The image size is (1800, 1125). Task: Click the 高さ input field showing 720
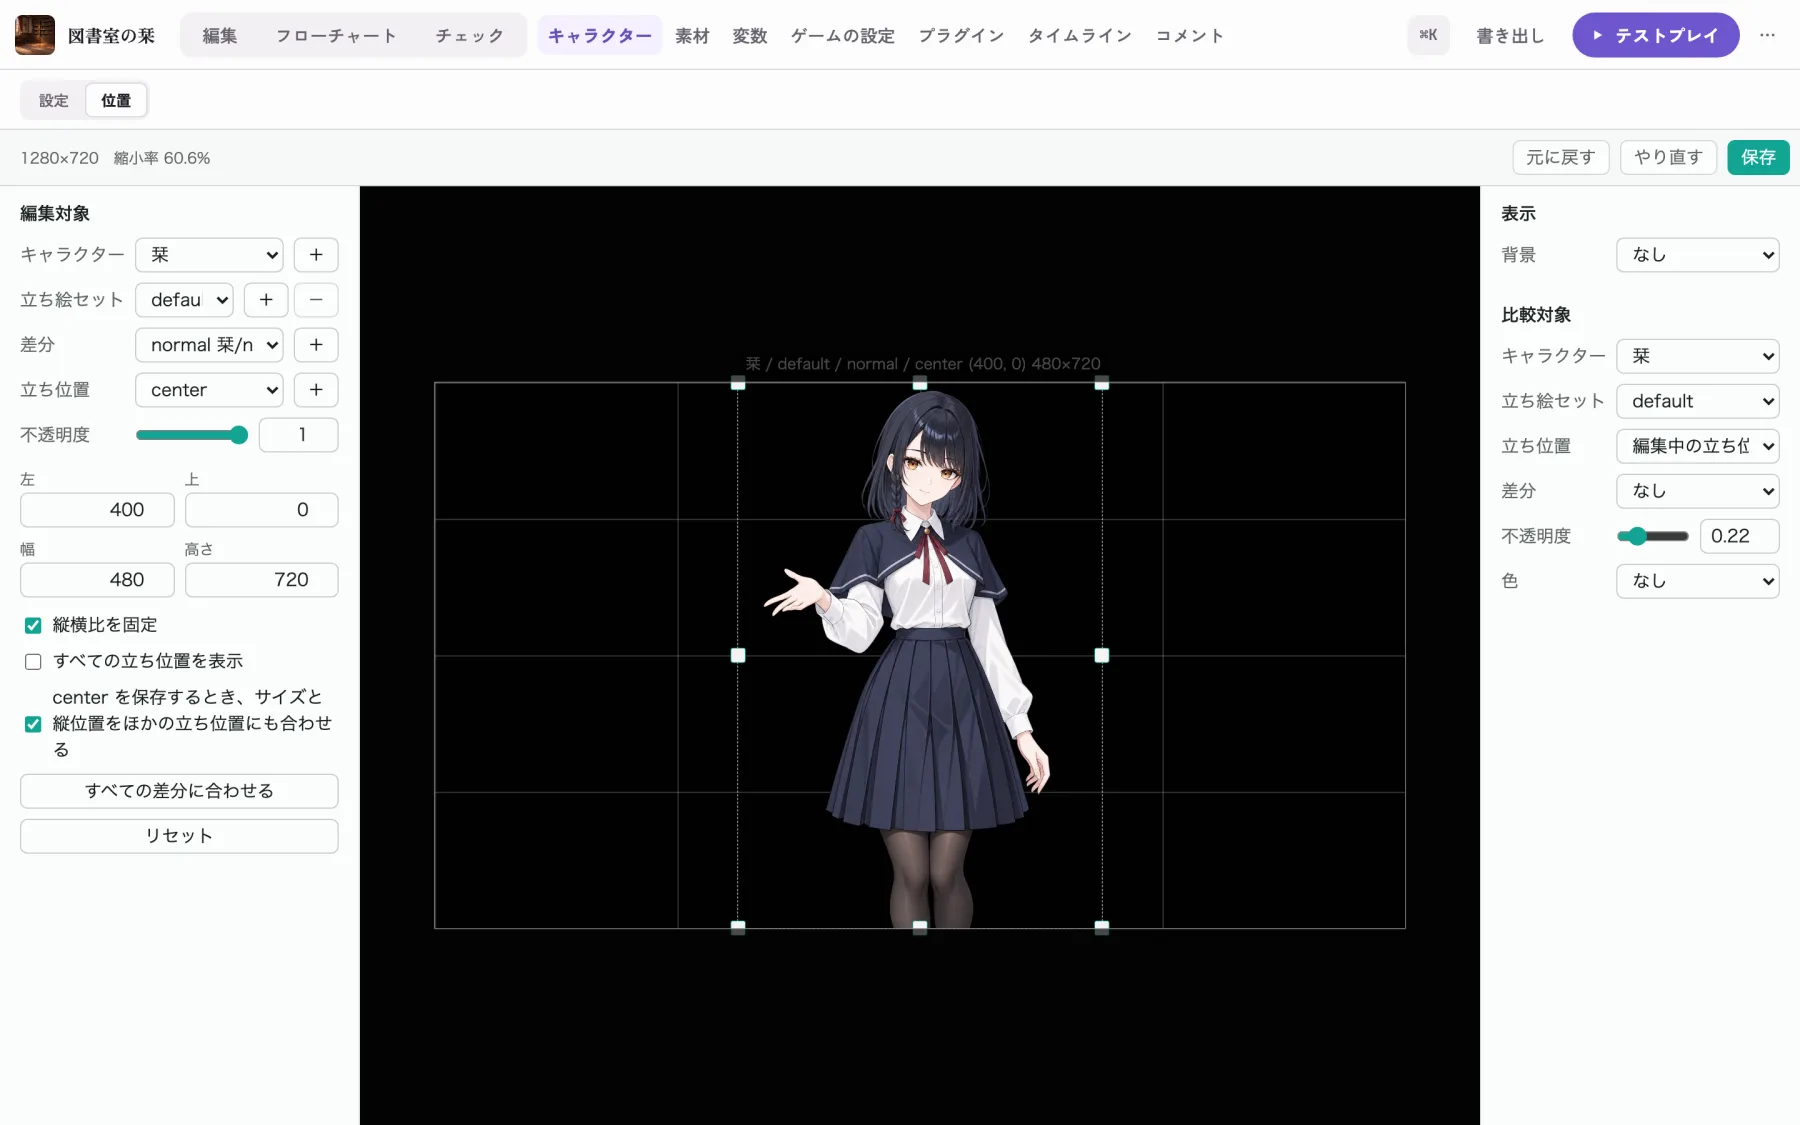point(261,580)
